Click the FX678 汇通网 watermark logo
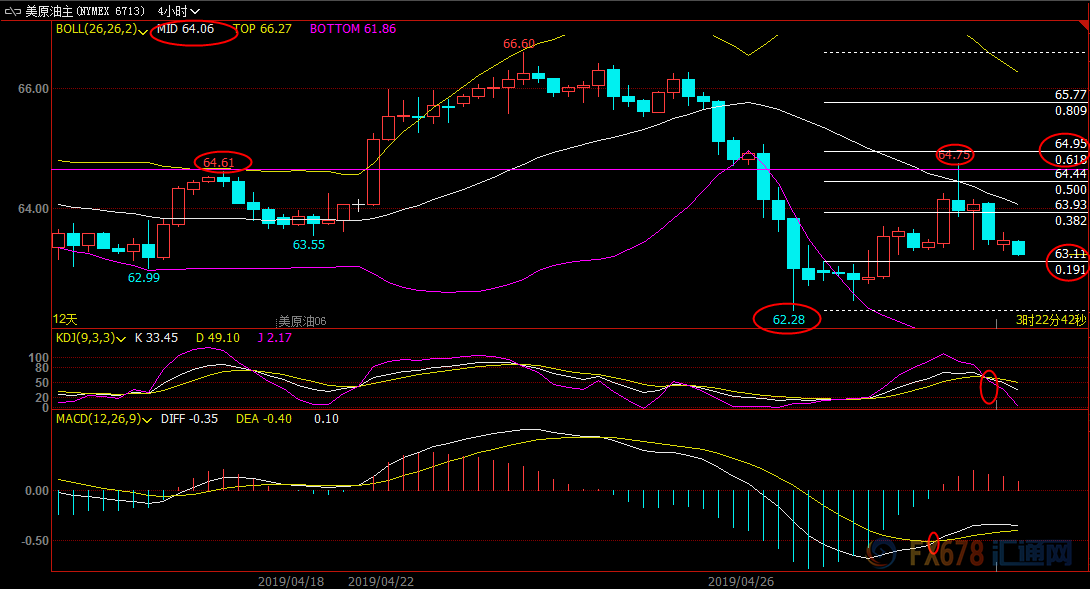Screen dimensions: 1090x589 tap(970, 551)
